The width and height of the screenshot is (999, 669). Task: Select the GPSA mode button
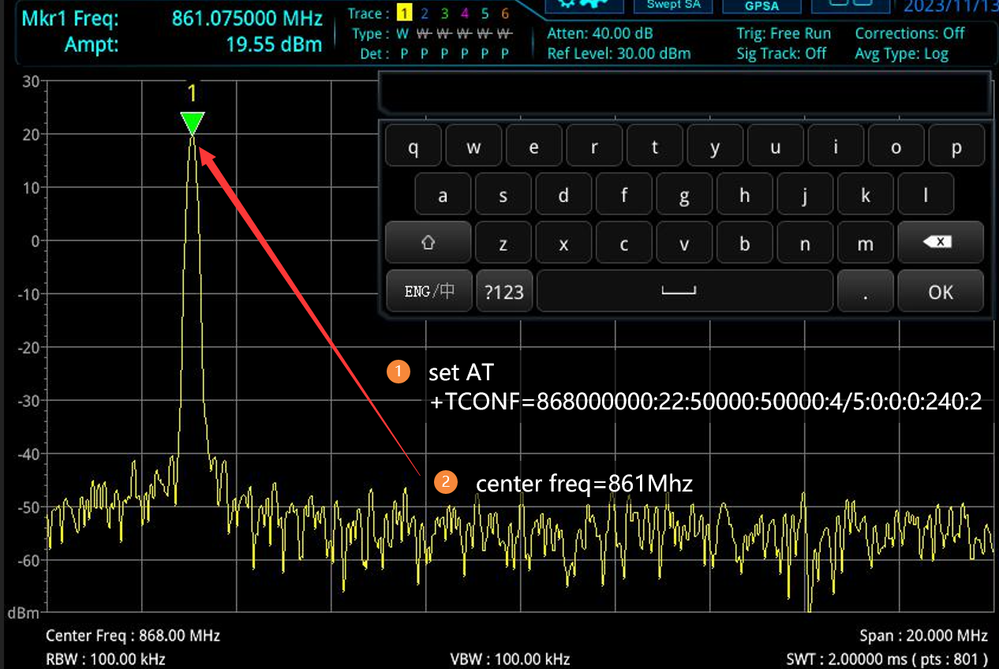762,5
